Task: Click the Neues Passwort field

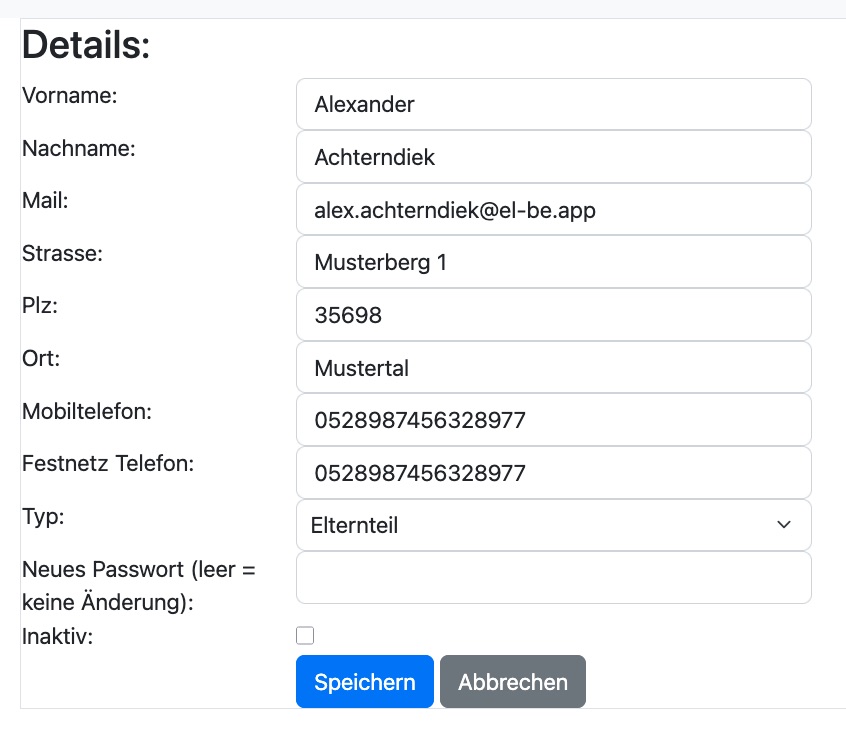Action: (553, 577)
